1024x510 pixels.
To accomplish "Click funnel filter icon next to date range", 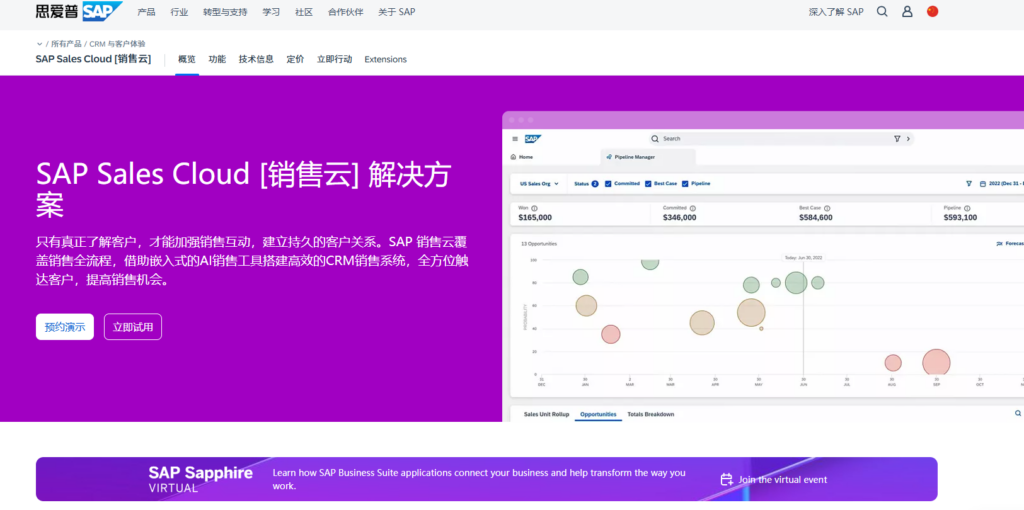I will (x=968, y=183).
